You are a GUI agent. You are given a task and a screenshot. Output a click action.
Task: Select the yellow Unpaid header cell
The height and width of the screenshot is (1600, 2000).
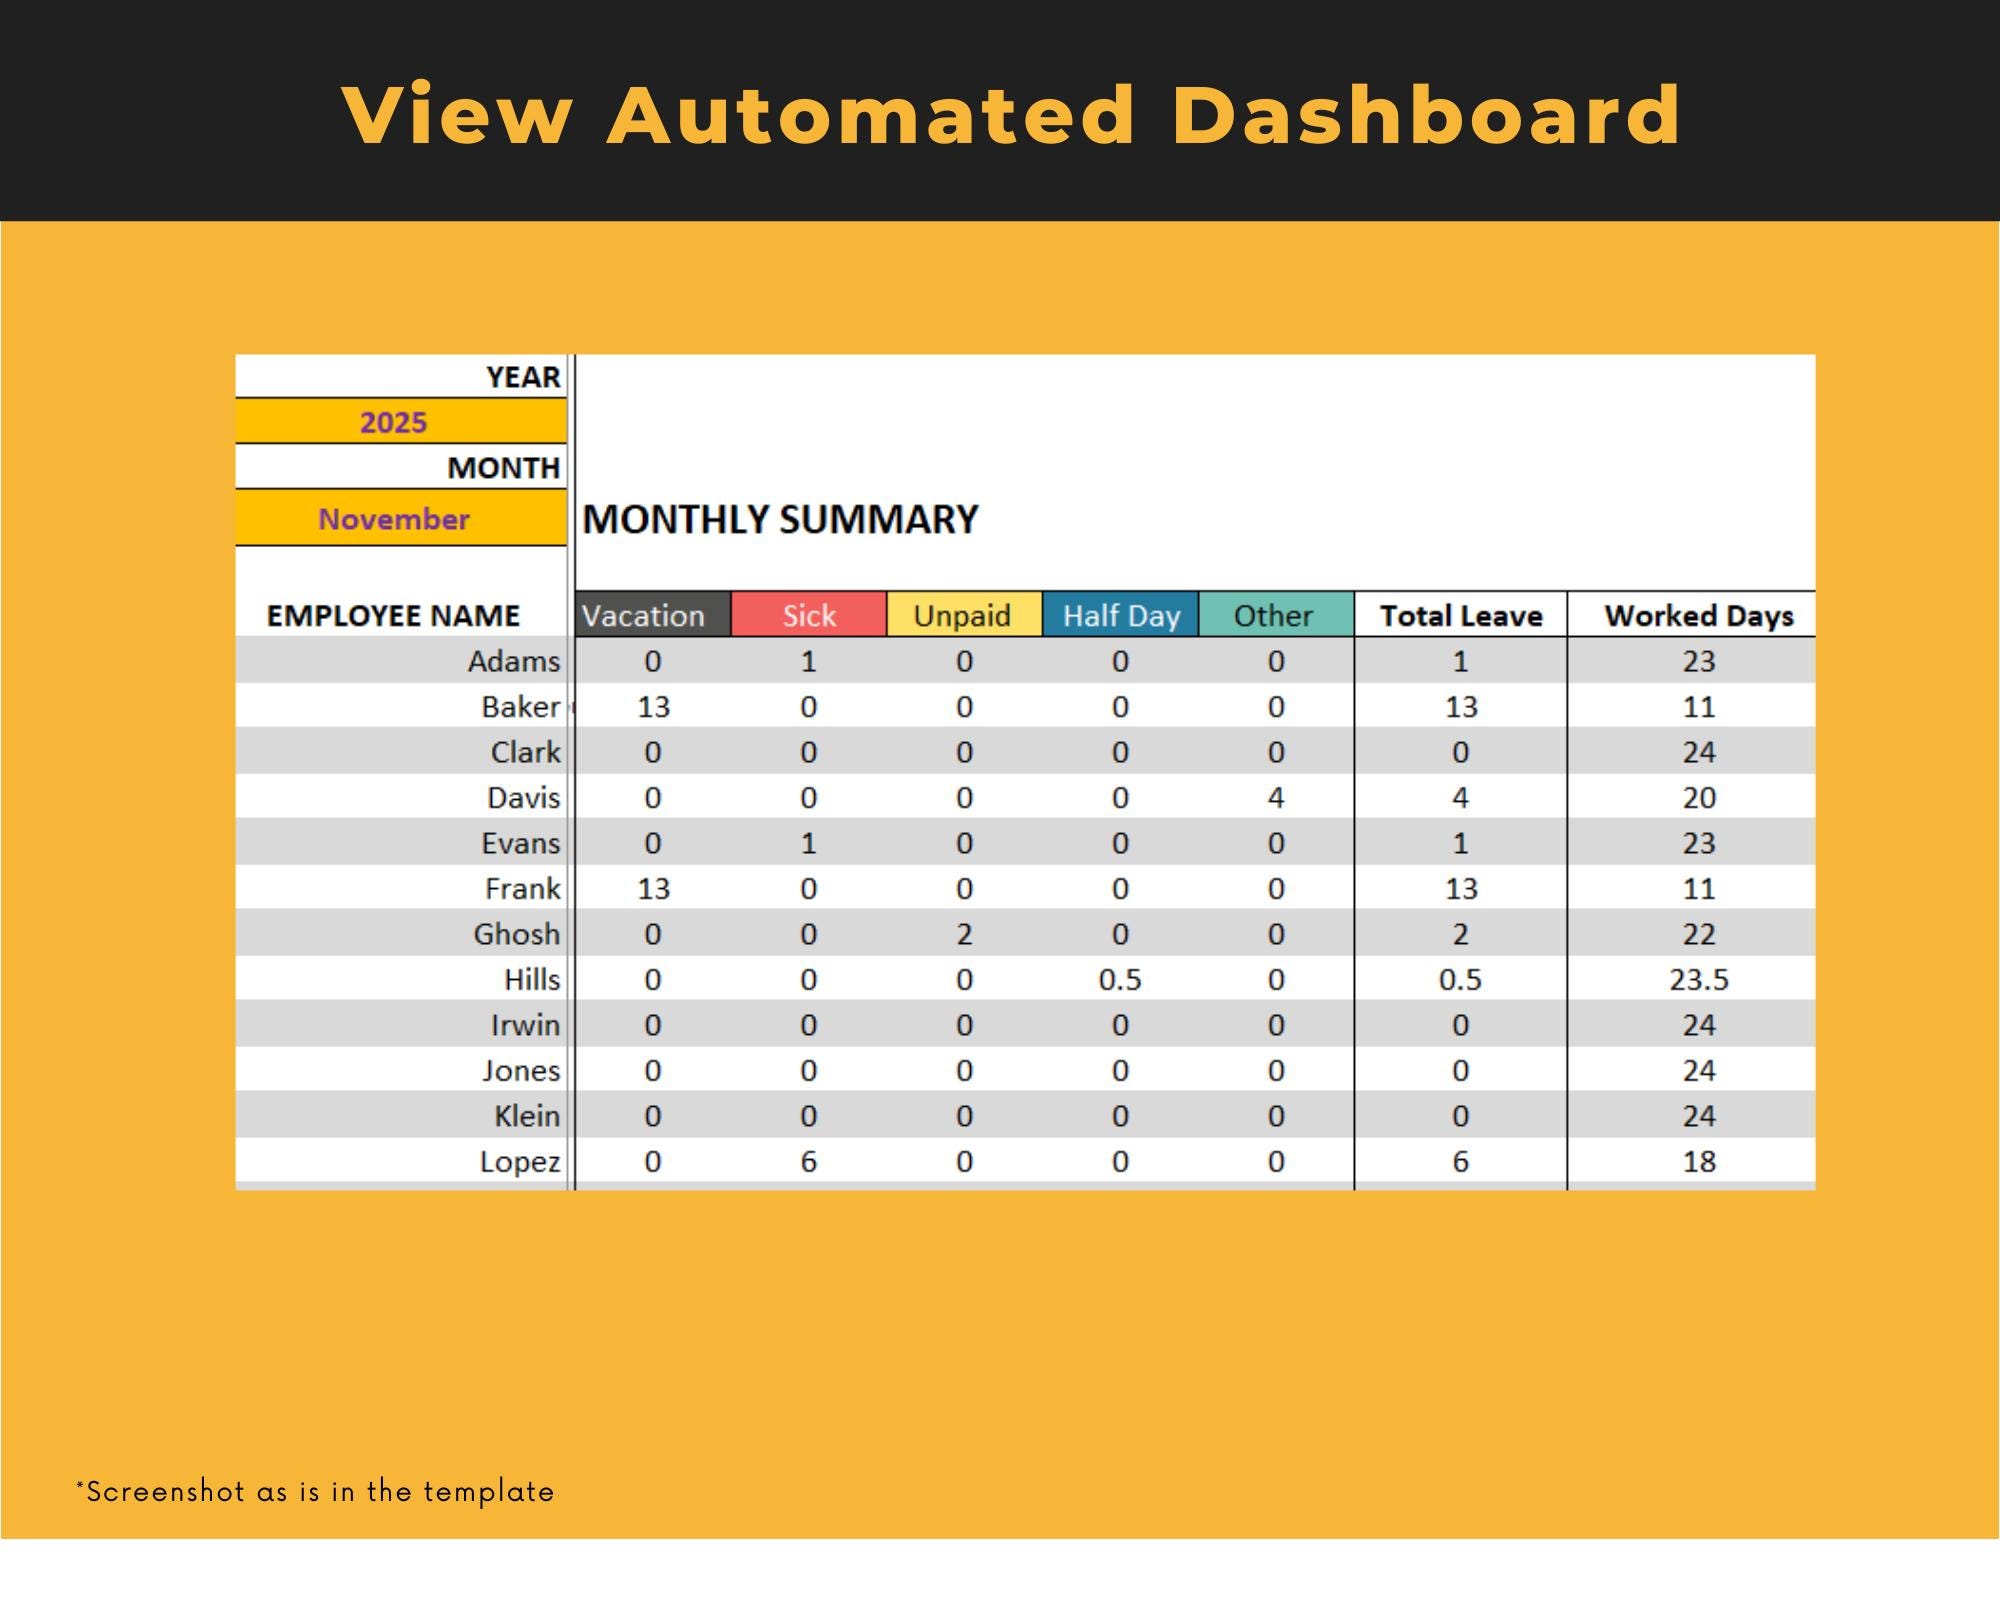coord(964,615)
